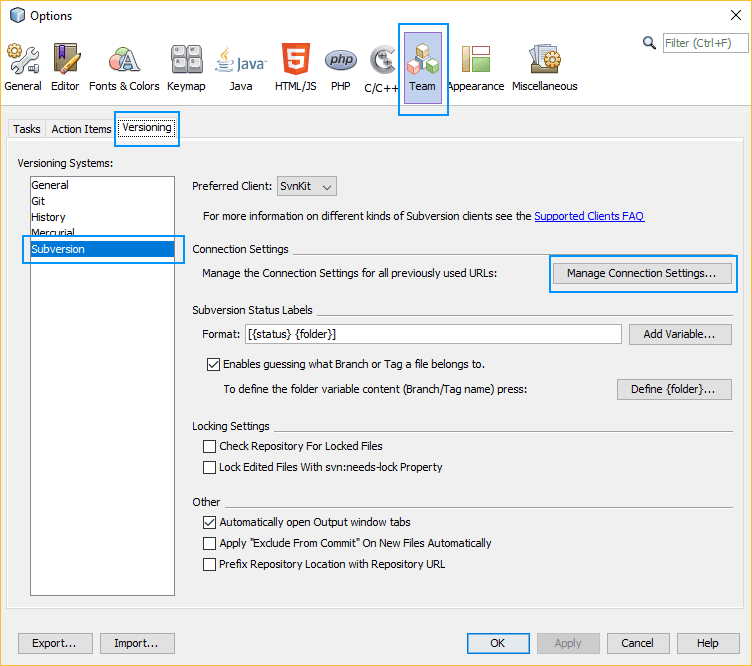Disable guessing Branch or Tag checkbox
This screenshot has width=752, height=666.
coord(212,365)
